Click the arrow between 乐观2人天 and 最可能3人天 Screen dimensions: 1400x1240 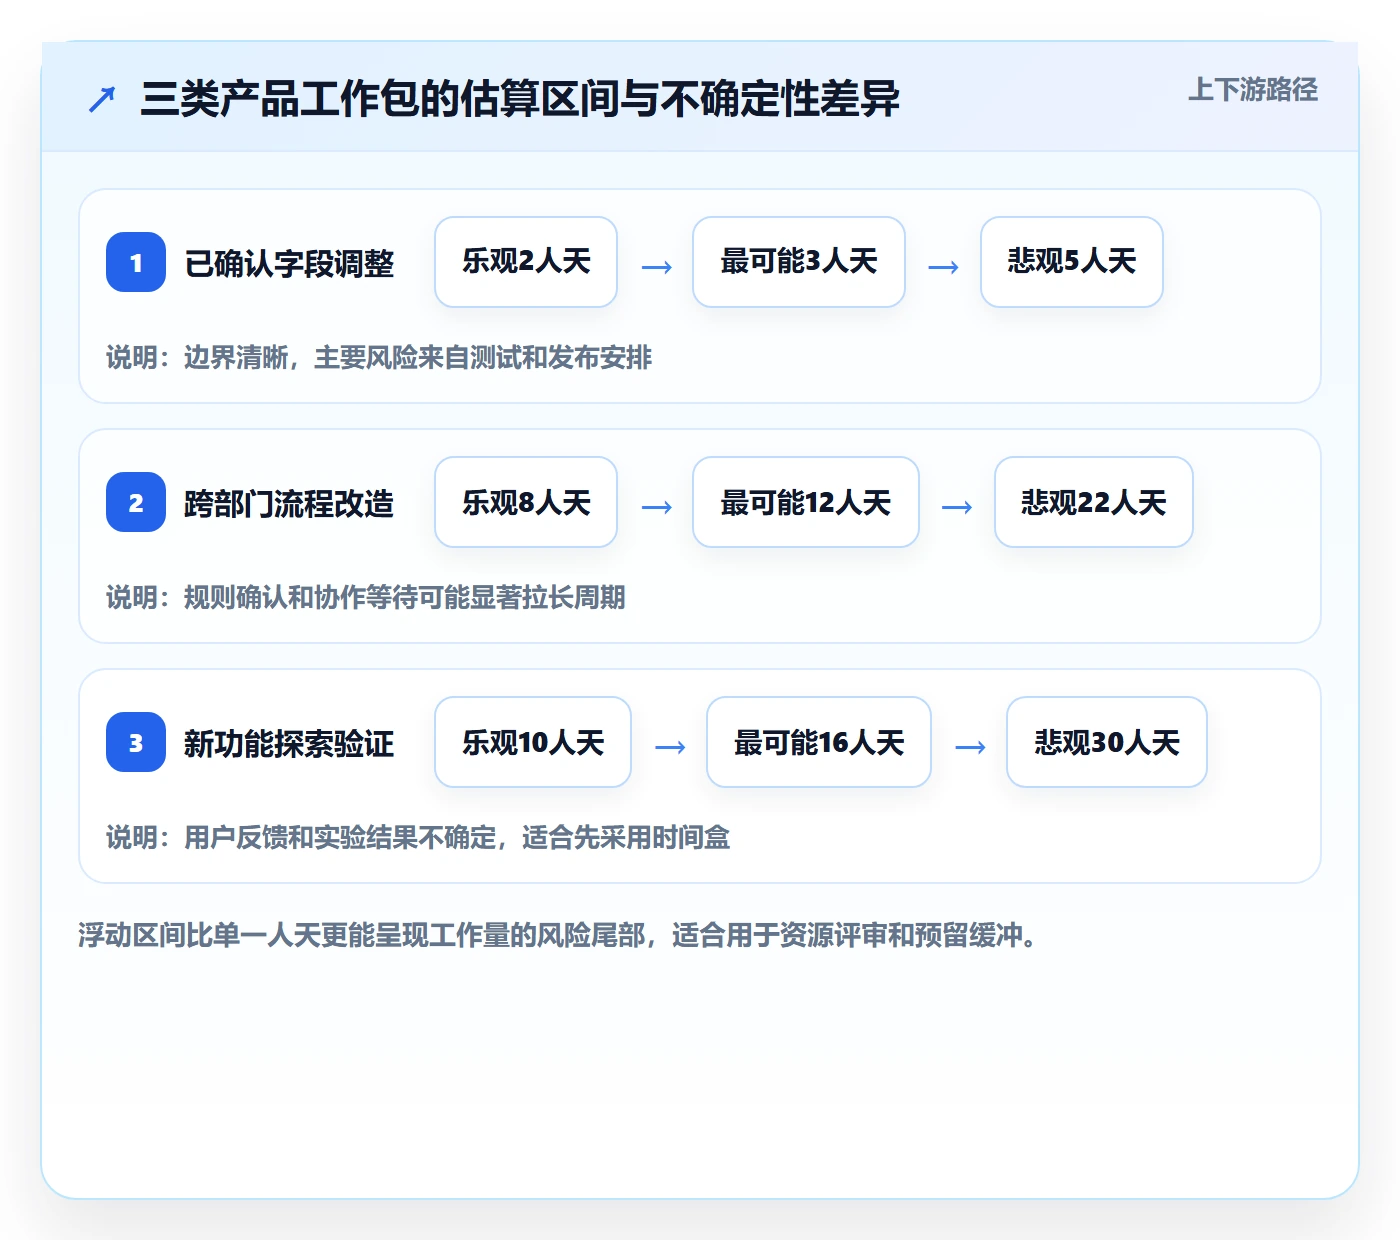pyautogui.click(x=656, y=267)
